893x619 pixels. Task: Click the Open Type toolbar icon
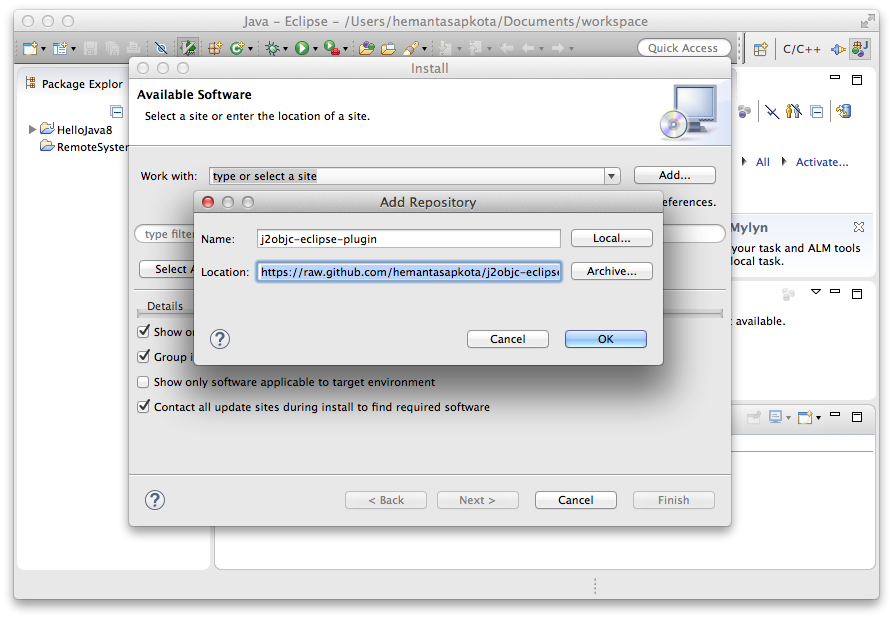pyautogui.click(x=367, y=48)
